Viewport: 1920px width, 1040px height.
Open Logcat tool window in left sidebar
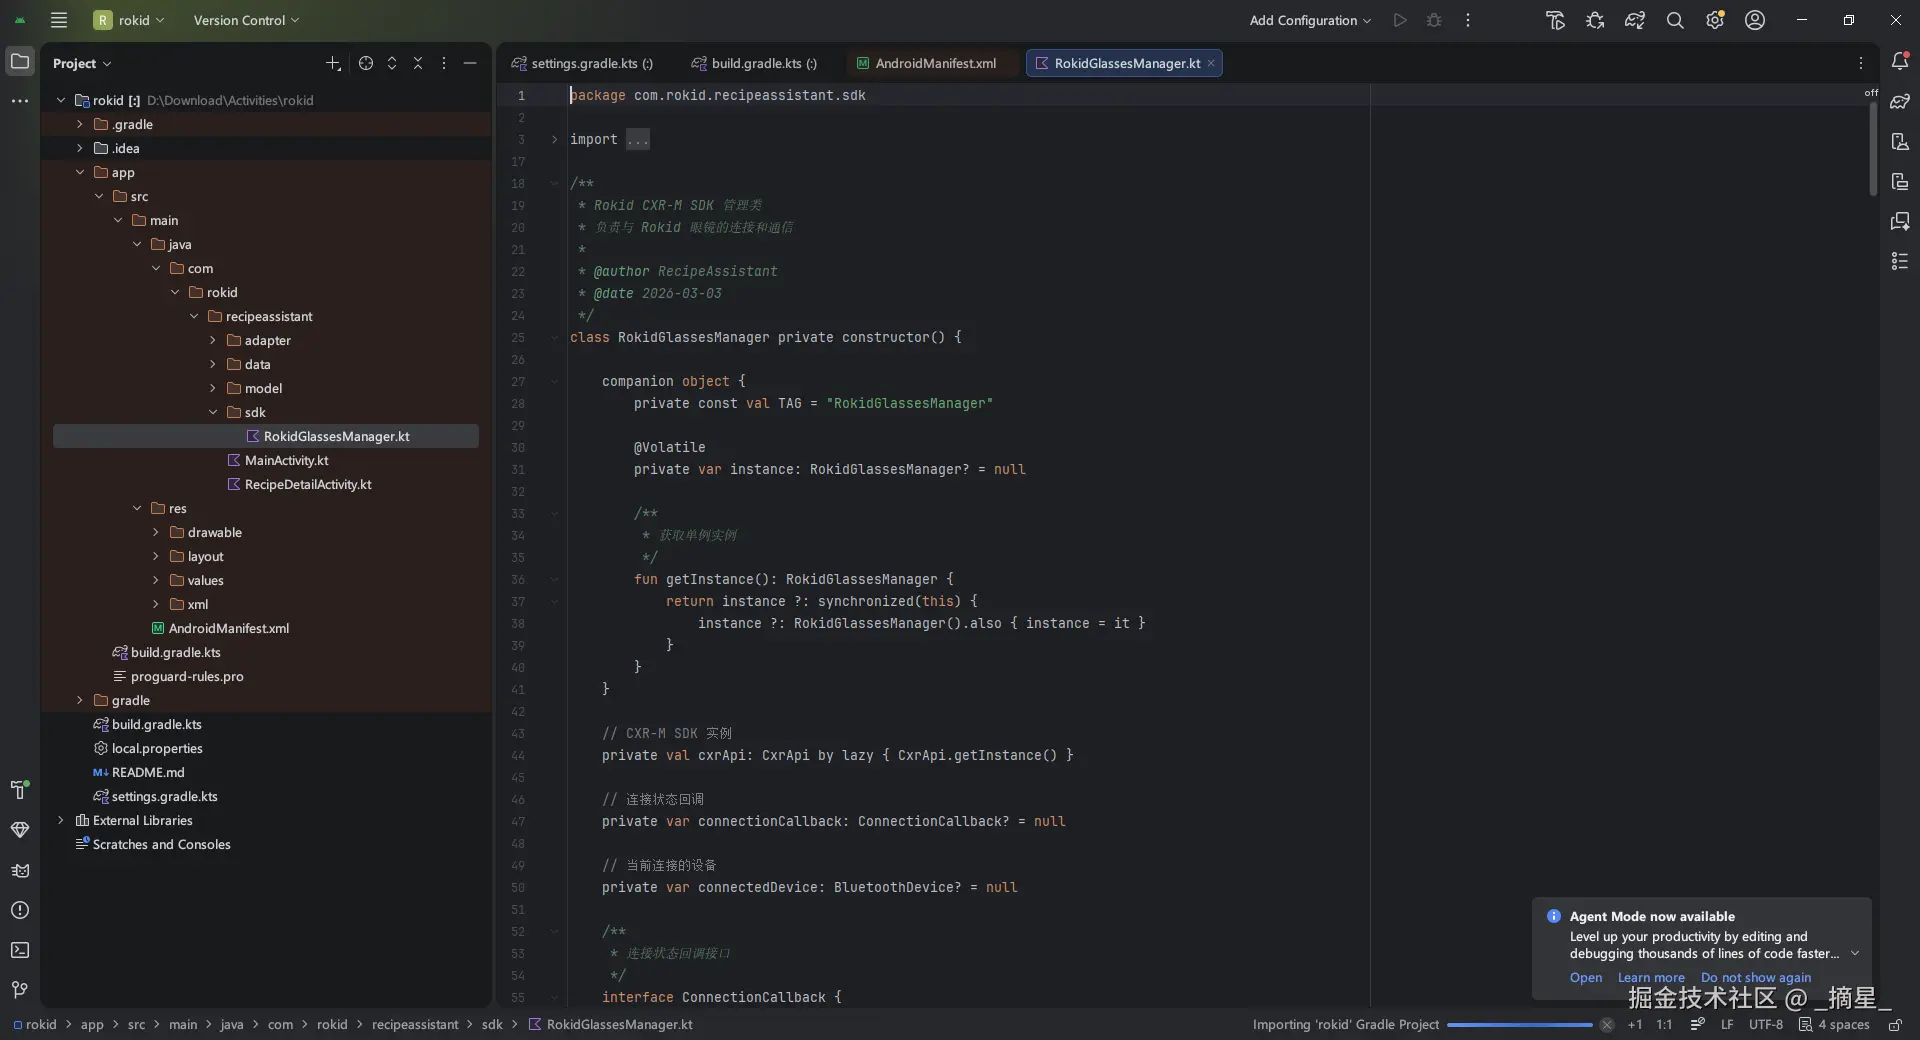click(x=19, y=870)
